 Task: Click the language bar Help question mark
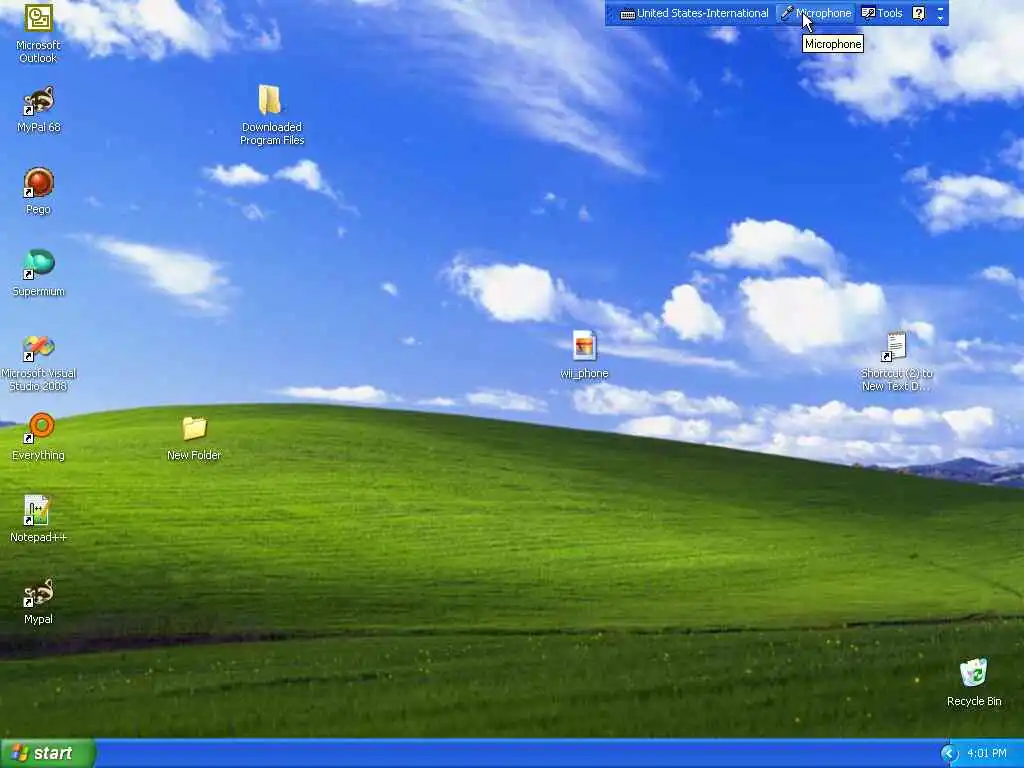[919, 13]
